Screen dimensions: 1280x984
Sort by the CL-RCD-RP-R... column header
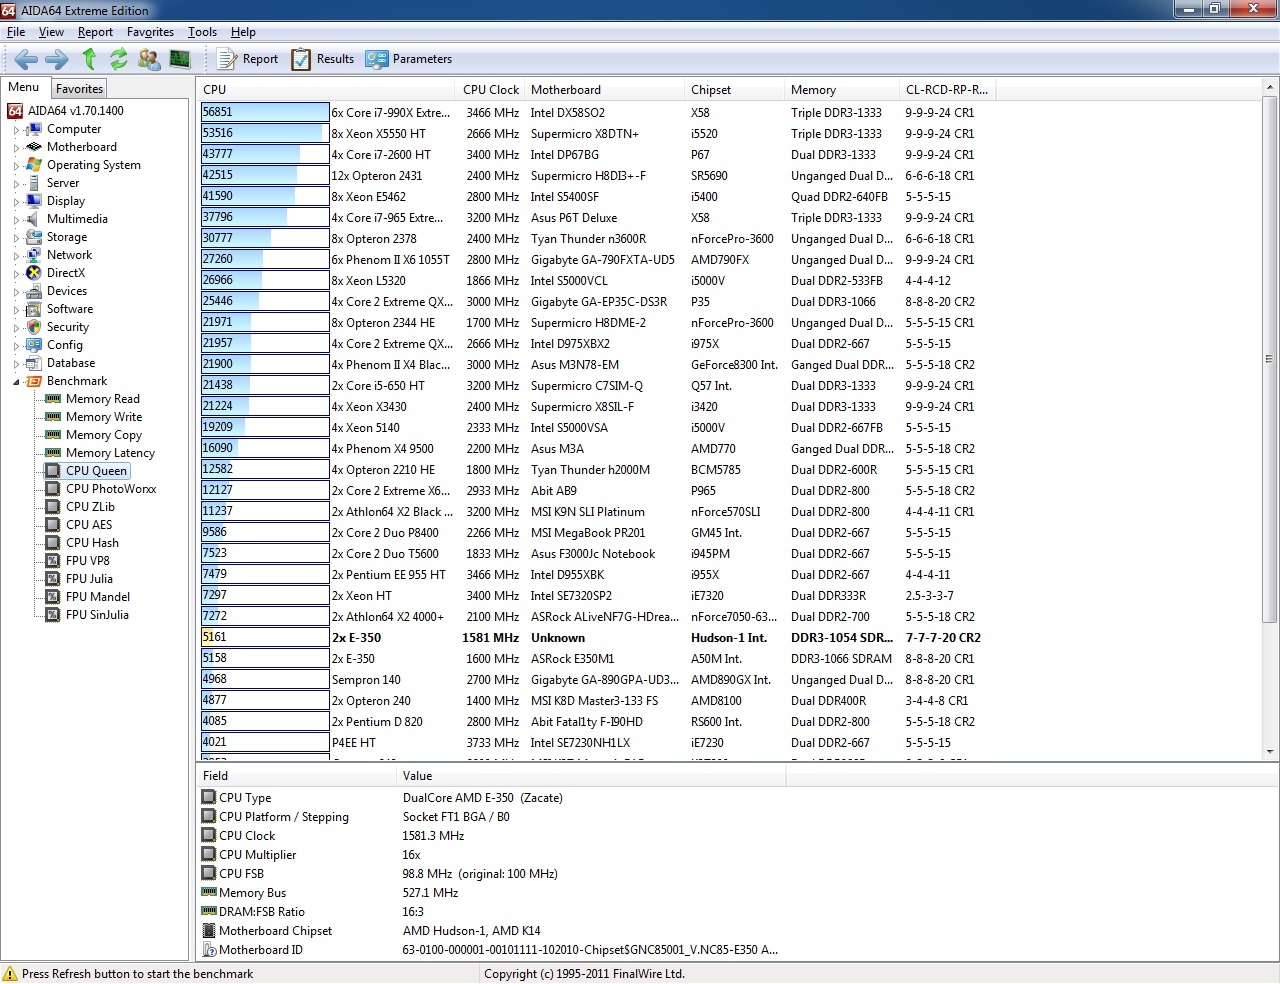coord(947,90)
